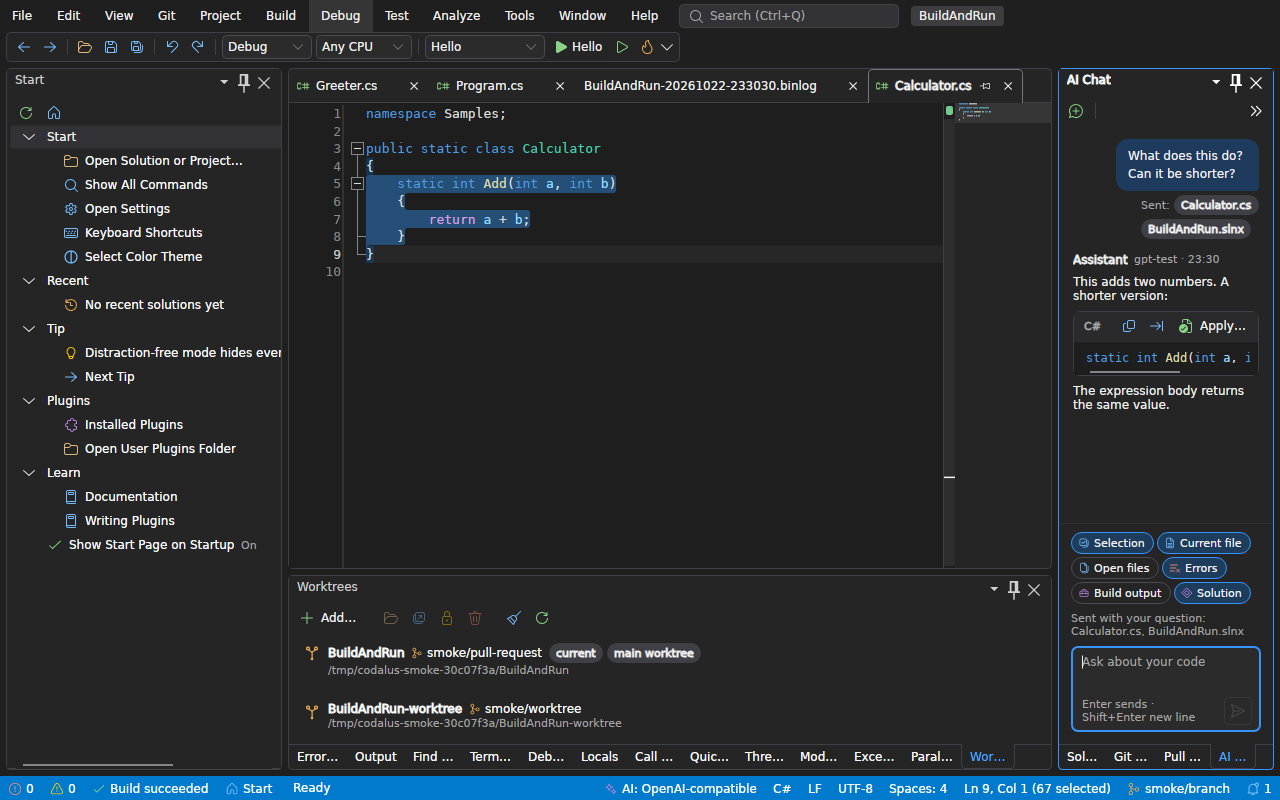Click the padlock icon in the Worktrees toolbar

coord(447,618)
